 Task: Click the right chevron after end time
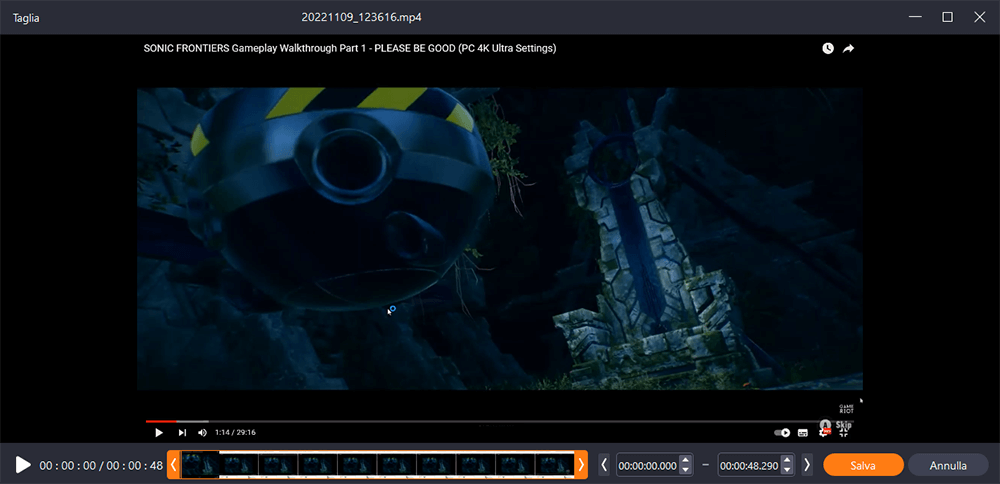pyautogui.click(x=807, y=465)
